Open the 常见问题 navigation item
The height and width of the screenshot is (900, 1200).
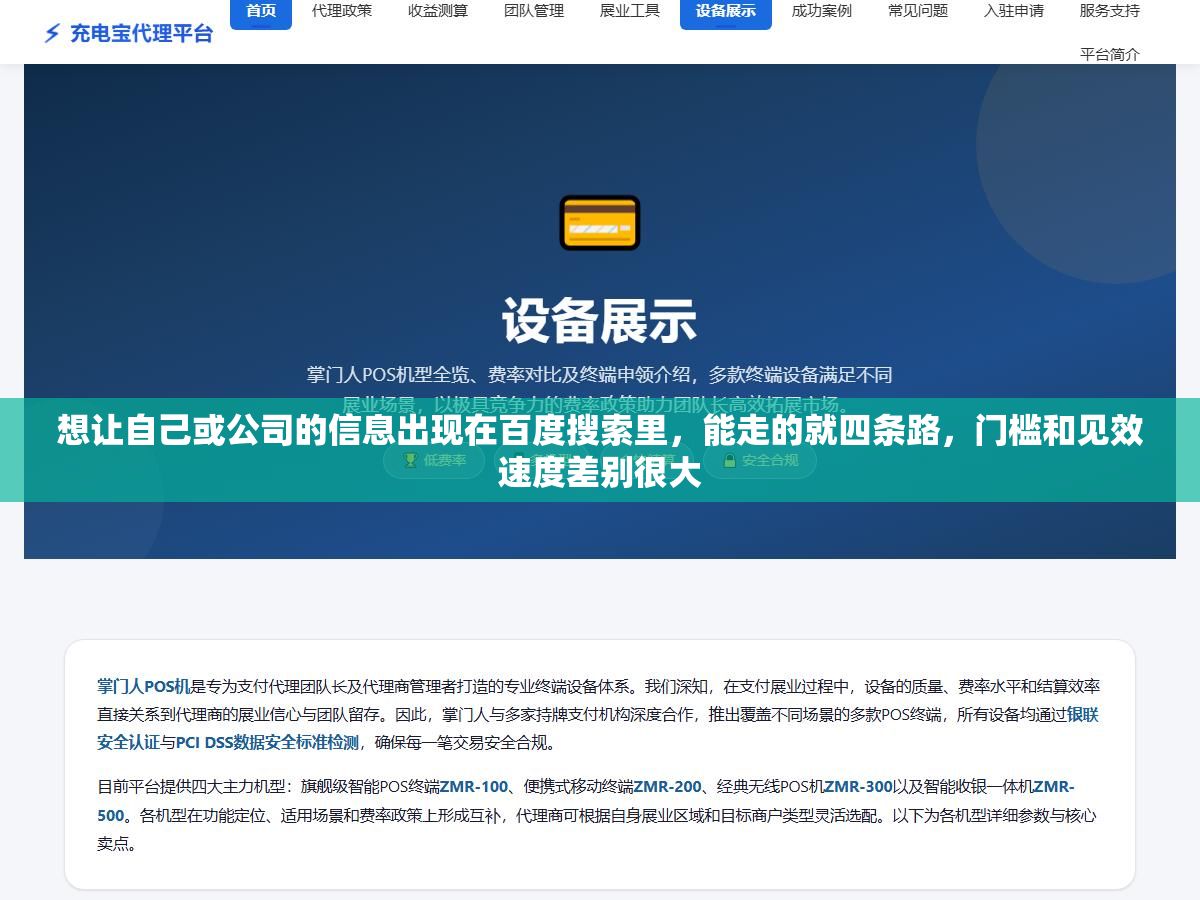click(918, 11)
